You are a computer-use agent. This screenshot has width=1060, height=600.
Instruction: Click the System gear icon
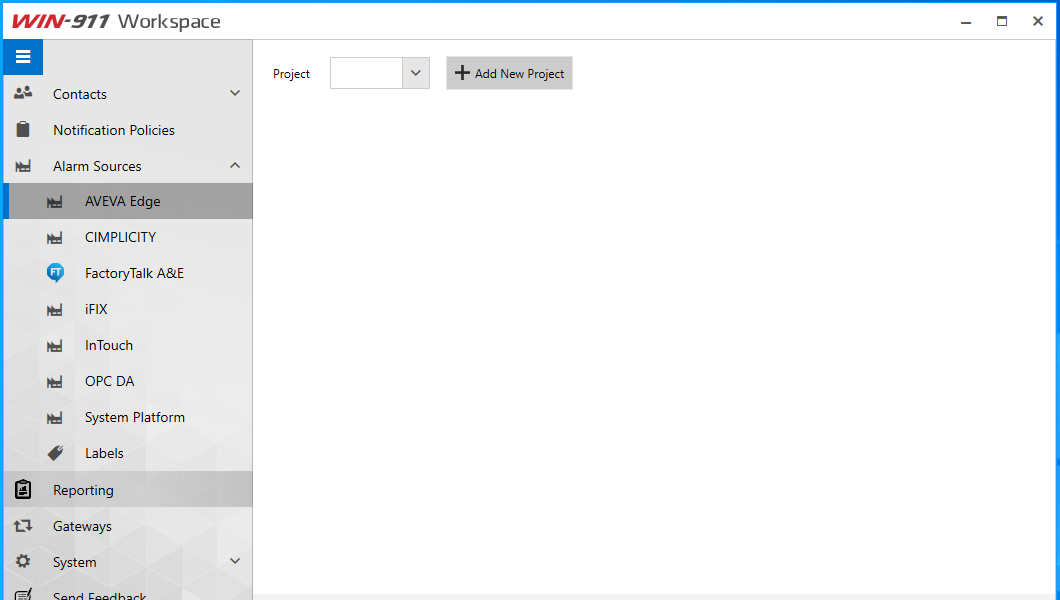click(x=23, y=561)
